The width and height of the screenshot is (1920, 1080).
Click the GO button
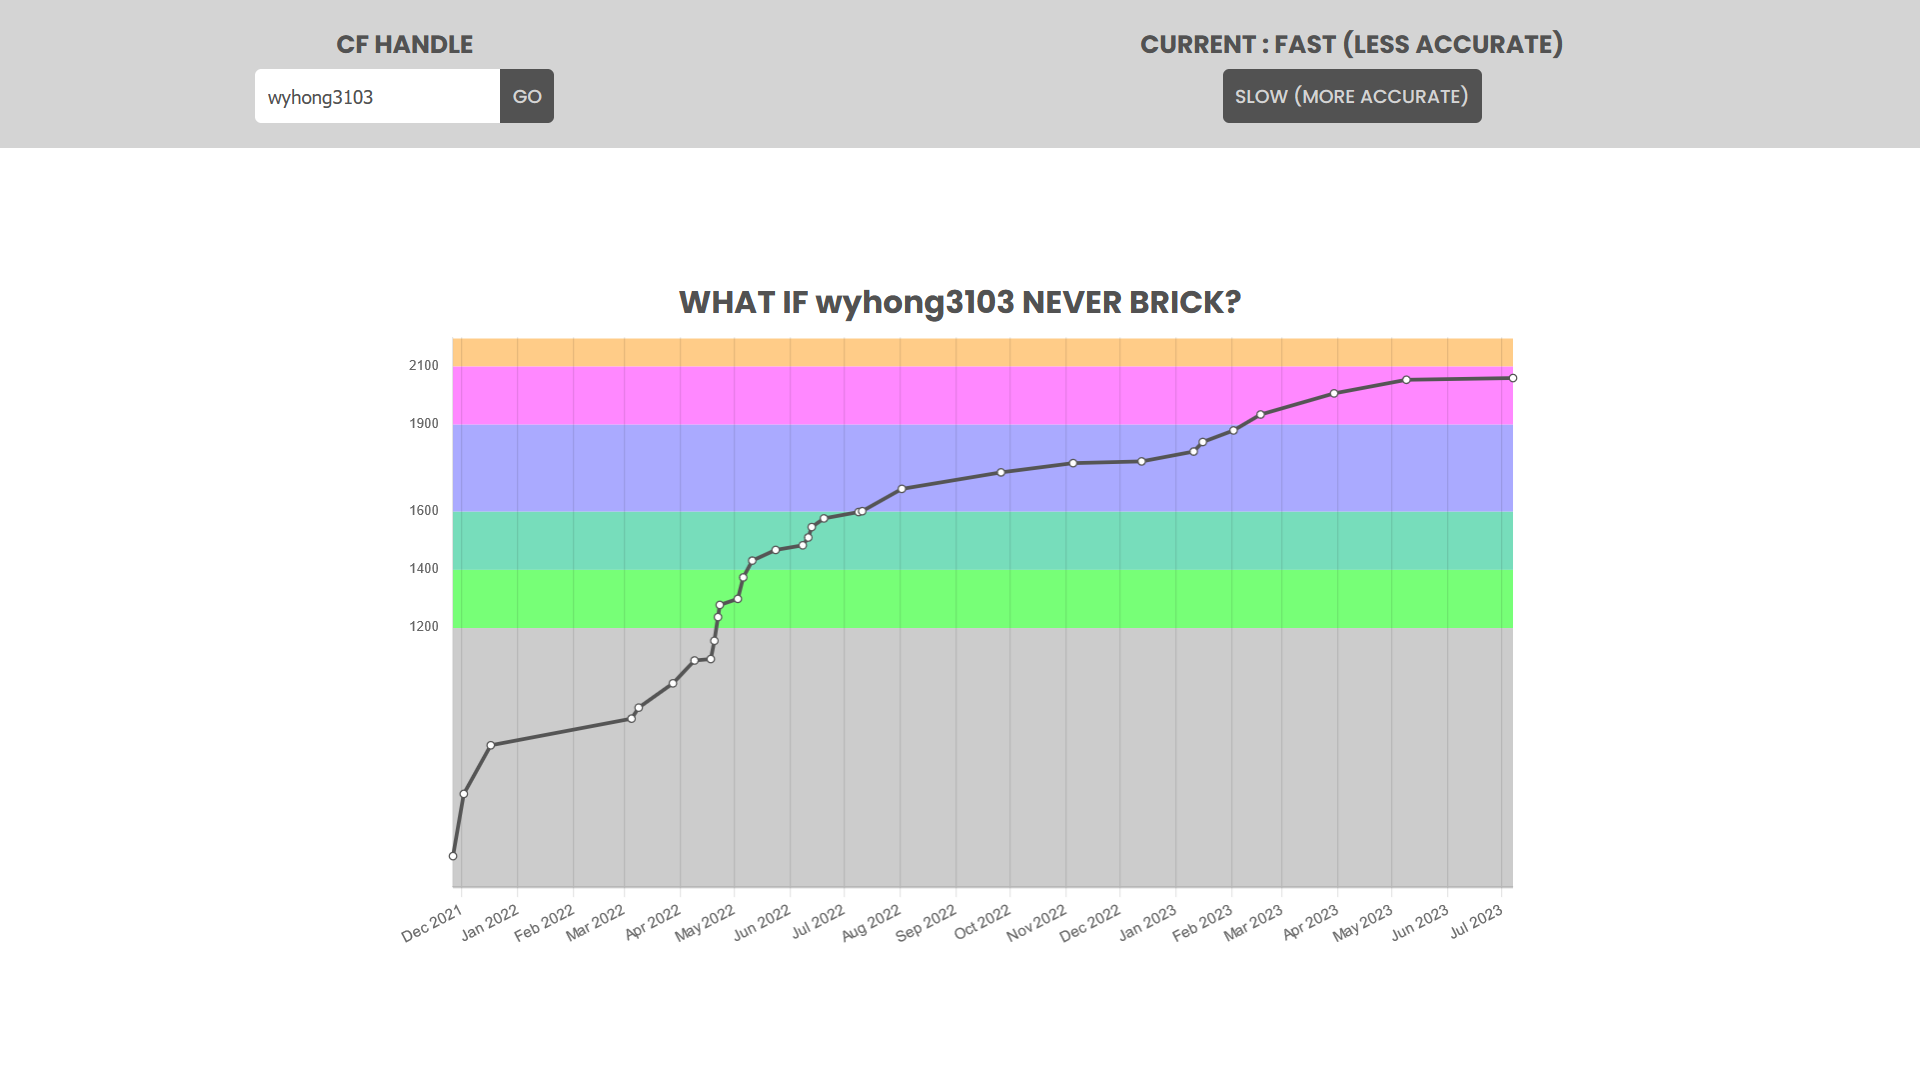click(x=527, y=96)
